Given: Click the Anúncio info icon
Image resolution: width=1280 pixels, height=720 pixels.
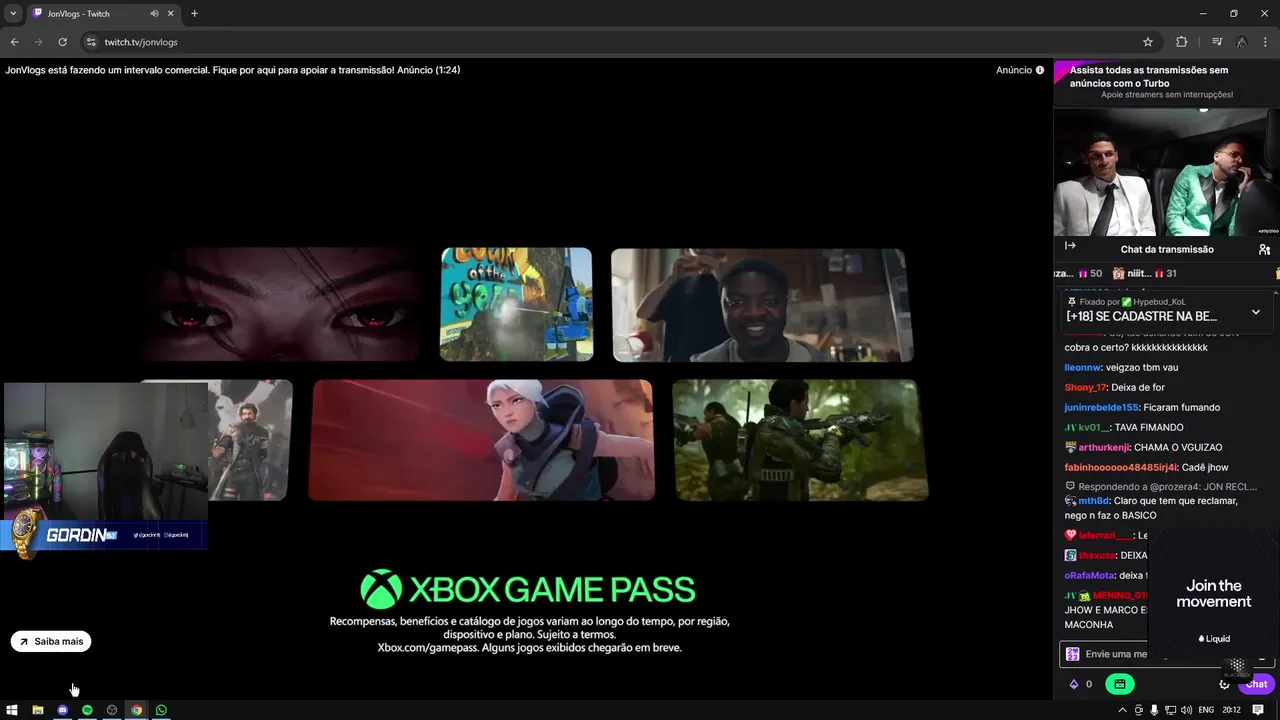Looking at the screenshot, I should pyautogui.click(x=1040, y=70).
